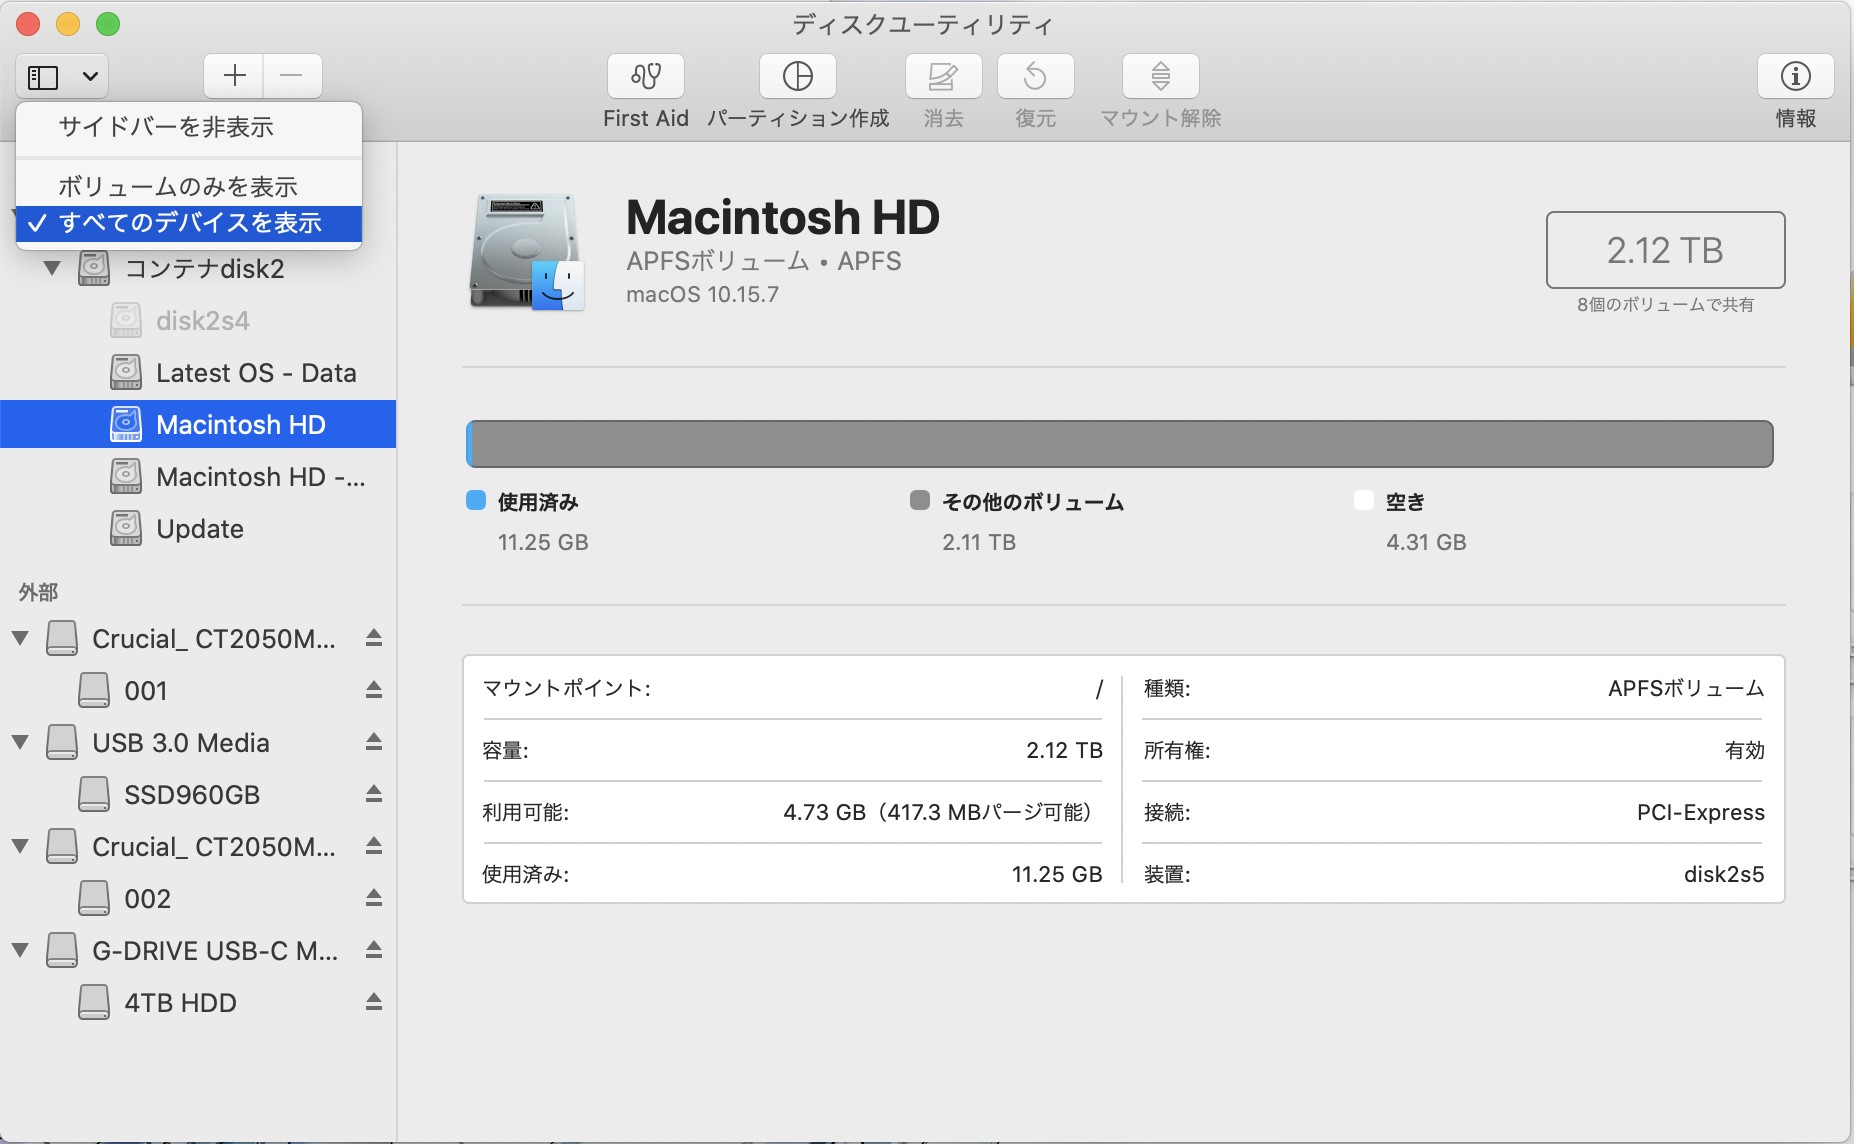
Task: Select コンテナdisk2 in the sidebar
Action: click(x=204, y=269)
